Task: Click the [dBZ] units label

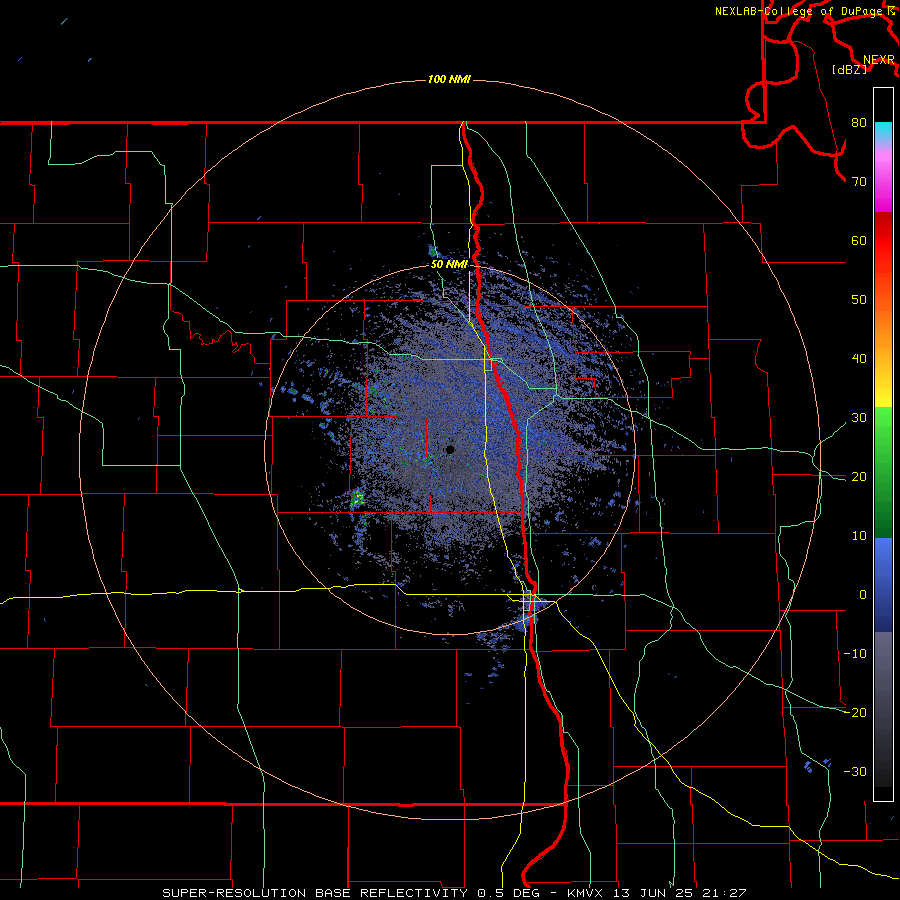Action: (849, 70)
